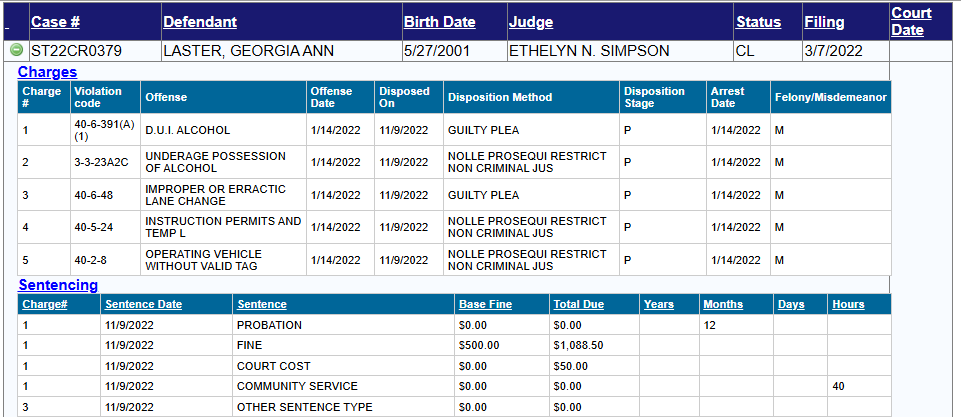961x417 pixels.
Task: Click the Hours column header
Action: click(848, 304)
